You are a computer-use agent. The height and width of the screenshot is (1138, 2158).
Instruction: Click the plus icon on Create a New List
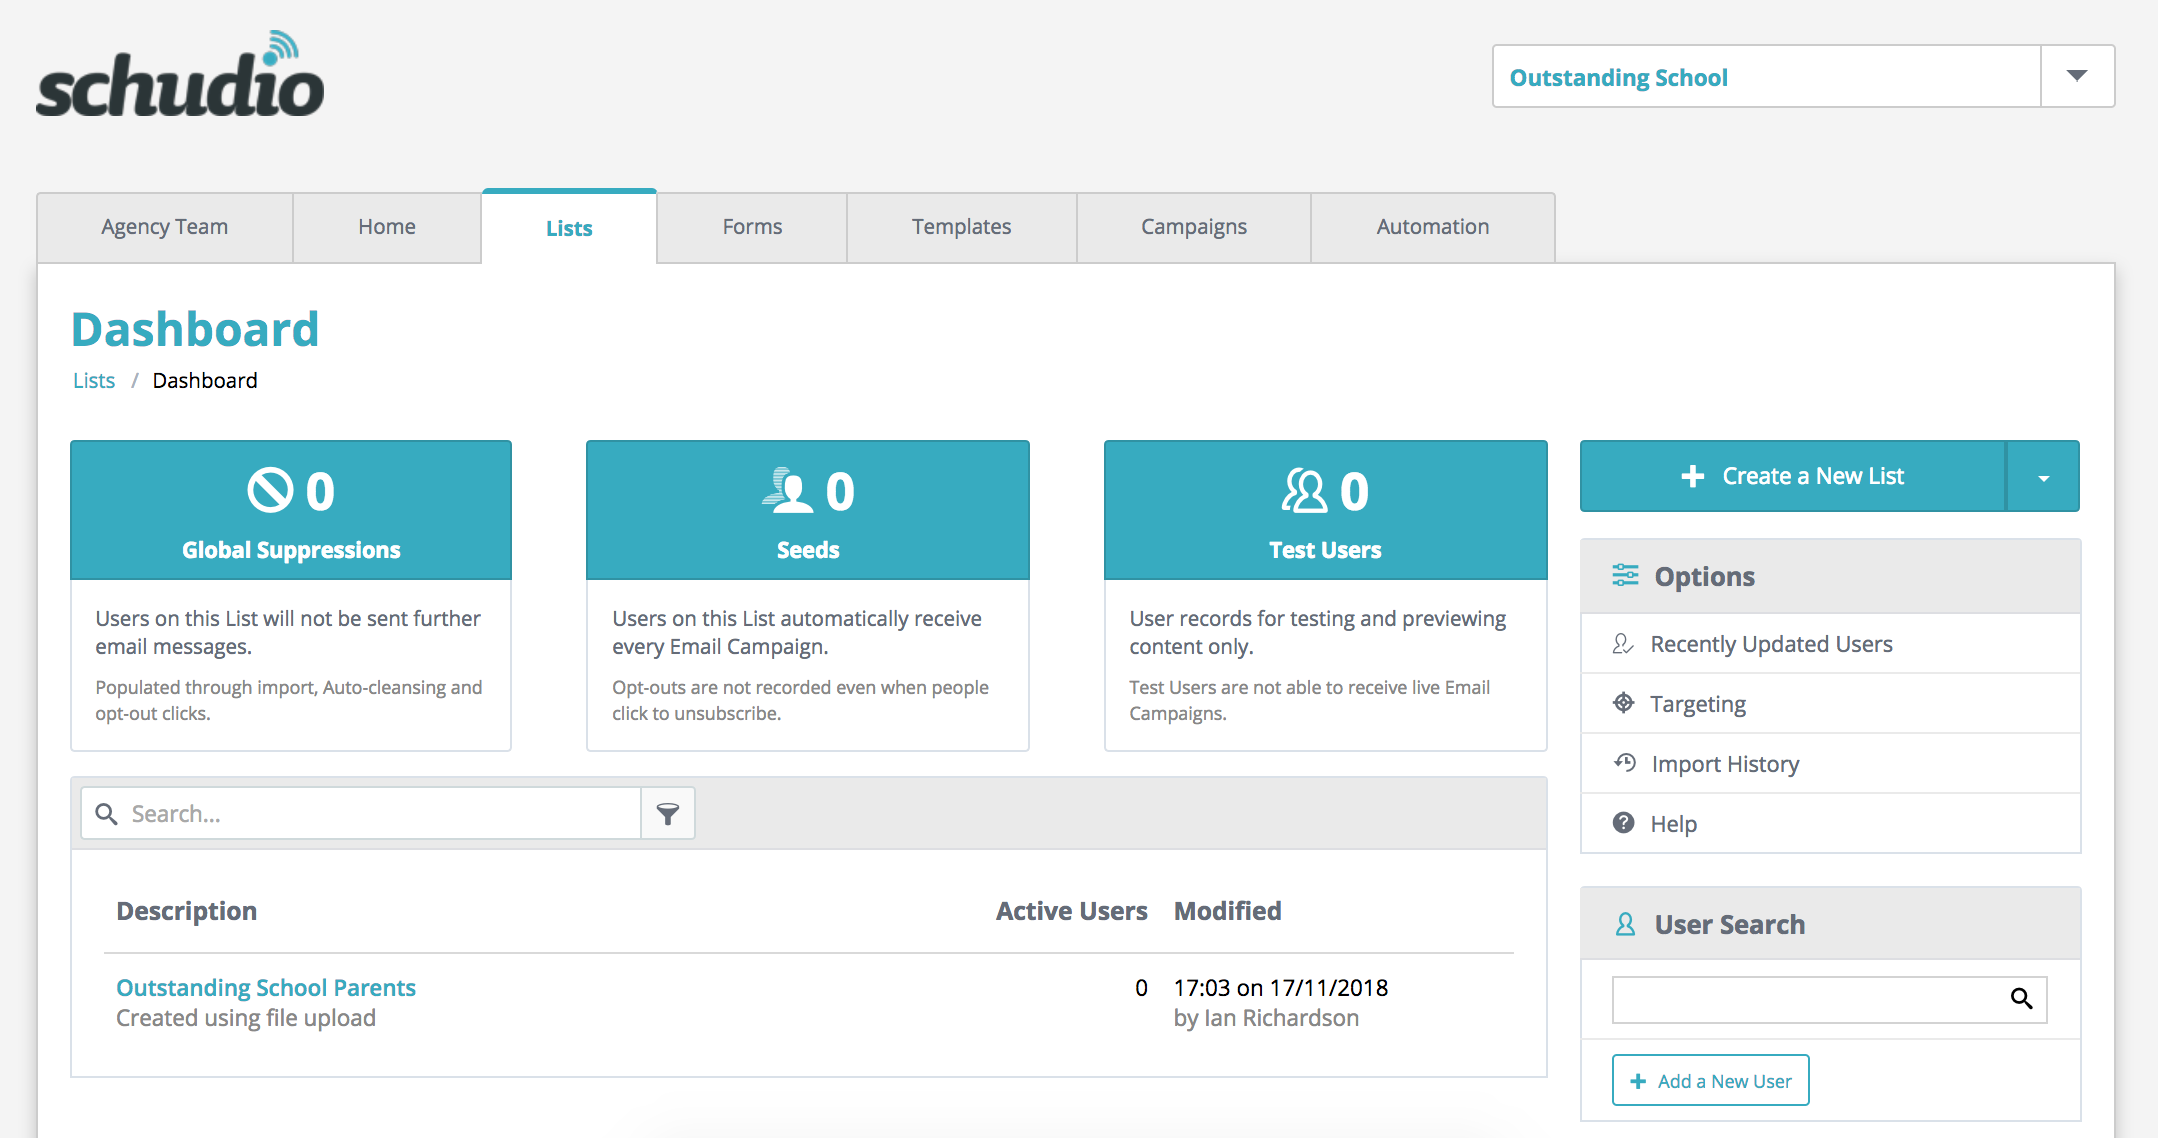pos(1692,476)
